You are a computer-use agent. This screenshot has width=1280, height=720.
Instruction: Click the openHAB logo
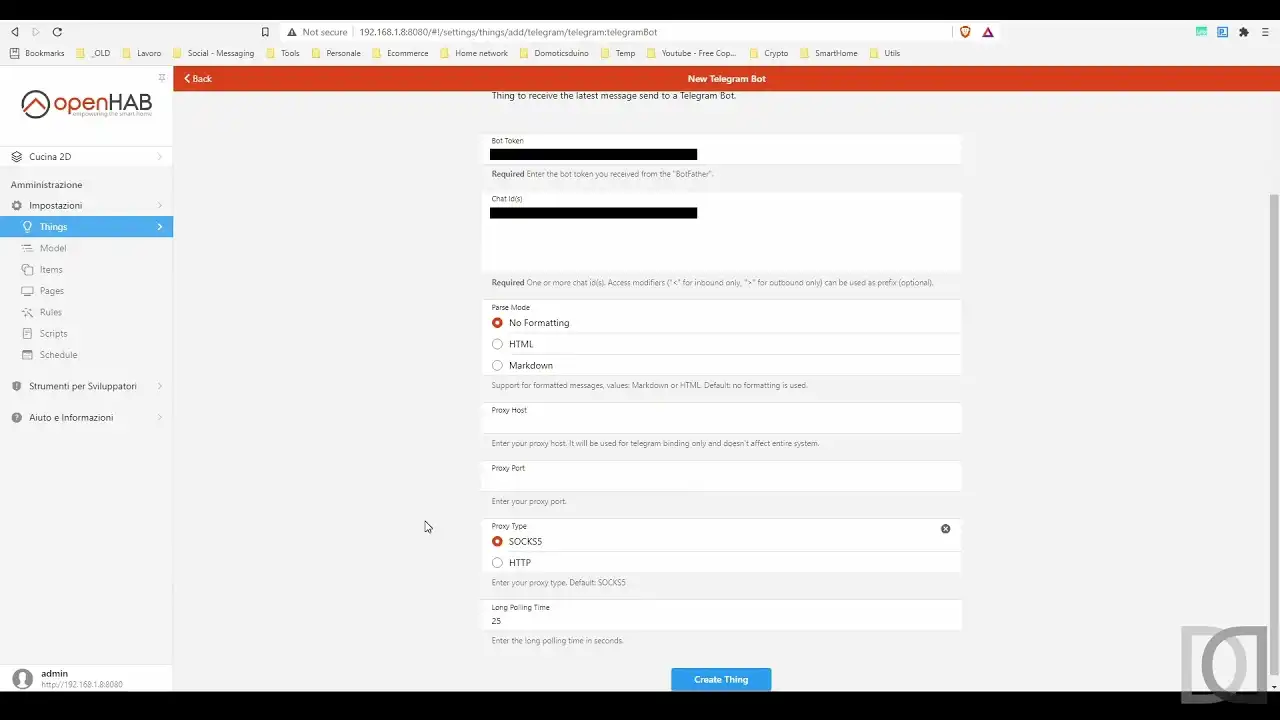click(x=87, y=104)
